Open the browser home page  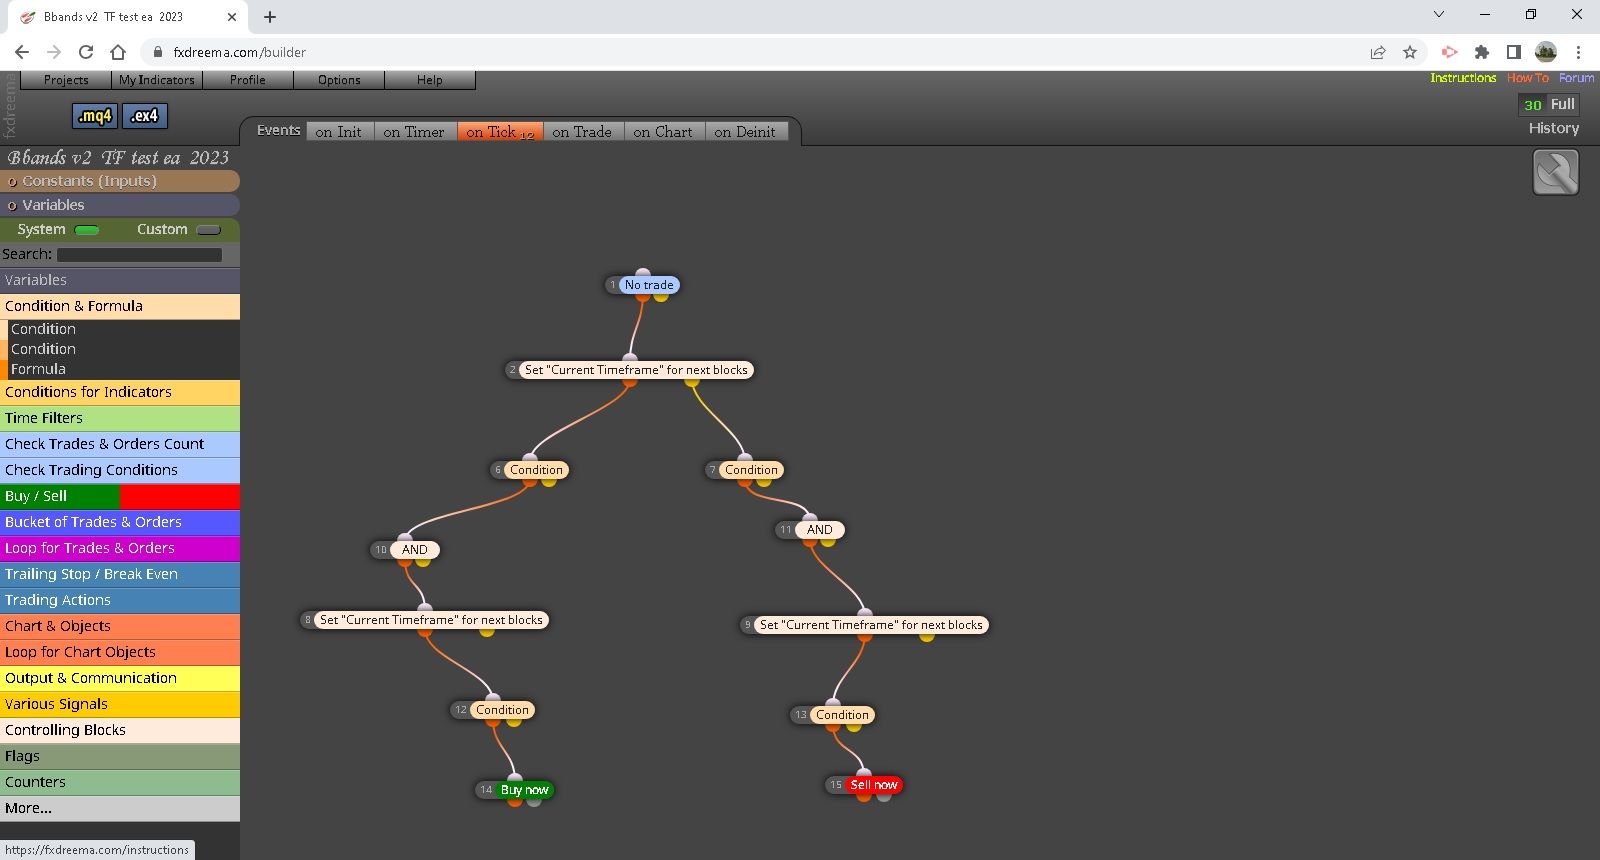(x=118, y=52)
